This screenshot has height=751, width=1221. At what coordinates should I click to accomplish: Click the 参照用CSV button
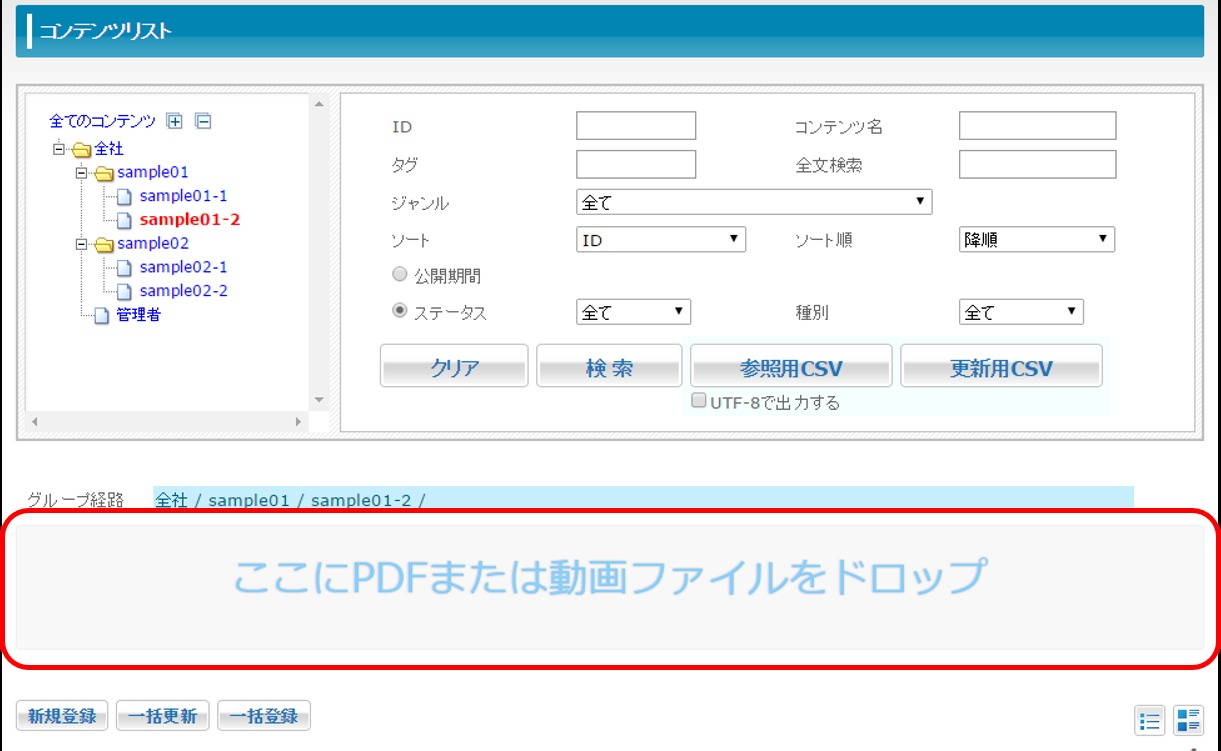pyautogui.click(x=790, y=368)
